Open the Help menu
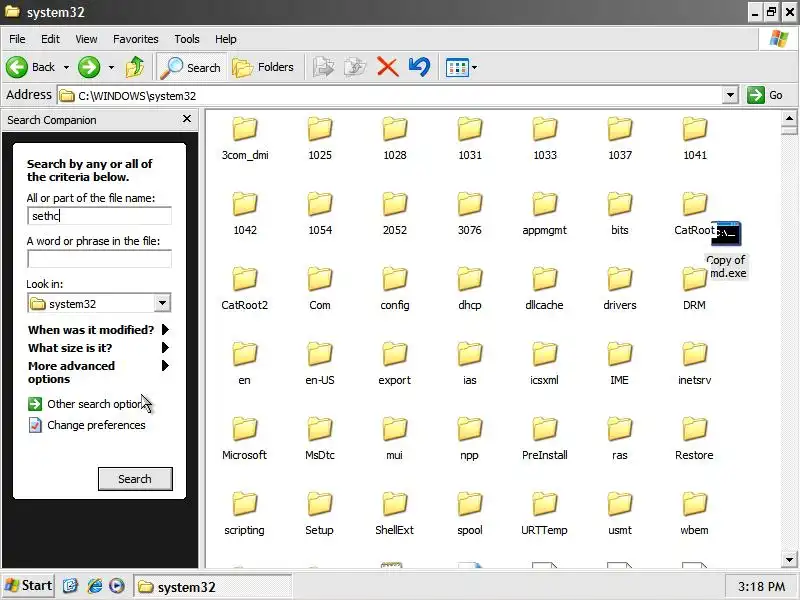The image size is (800, 600). (x=226, y=39)
